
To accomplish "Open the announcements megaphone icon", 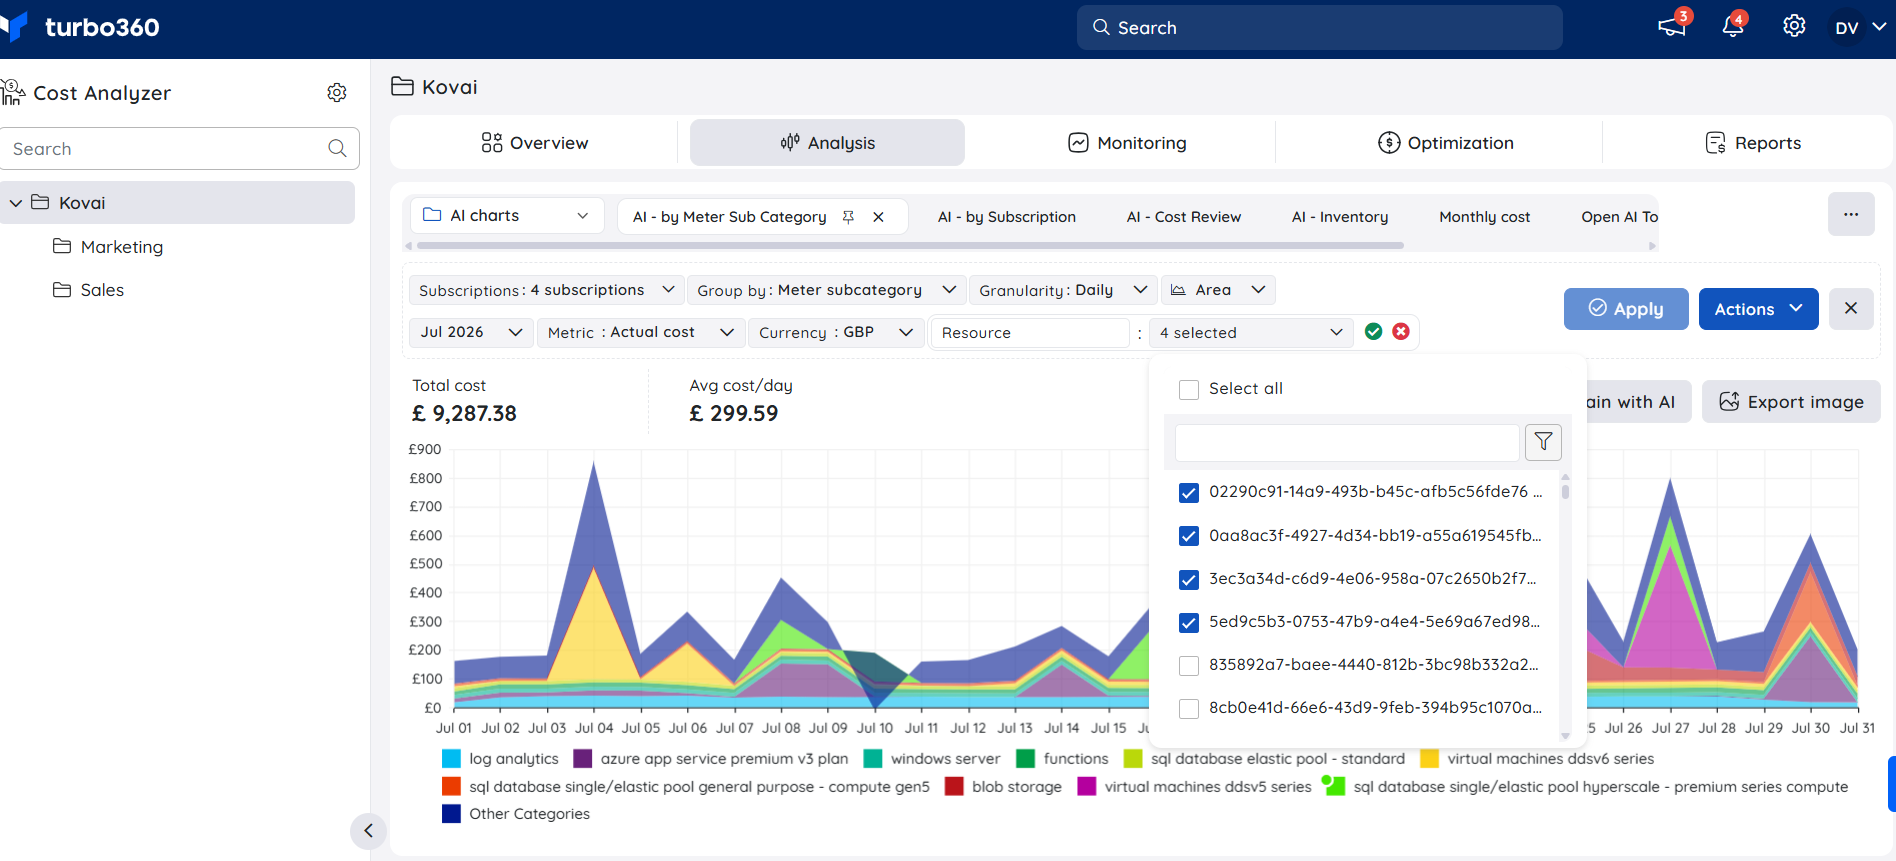I will click(1672, 26).
